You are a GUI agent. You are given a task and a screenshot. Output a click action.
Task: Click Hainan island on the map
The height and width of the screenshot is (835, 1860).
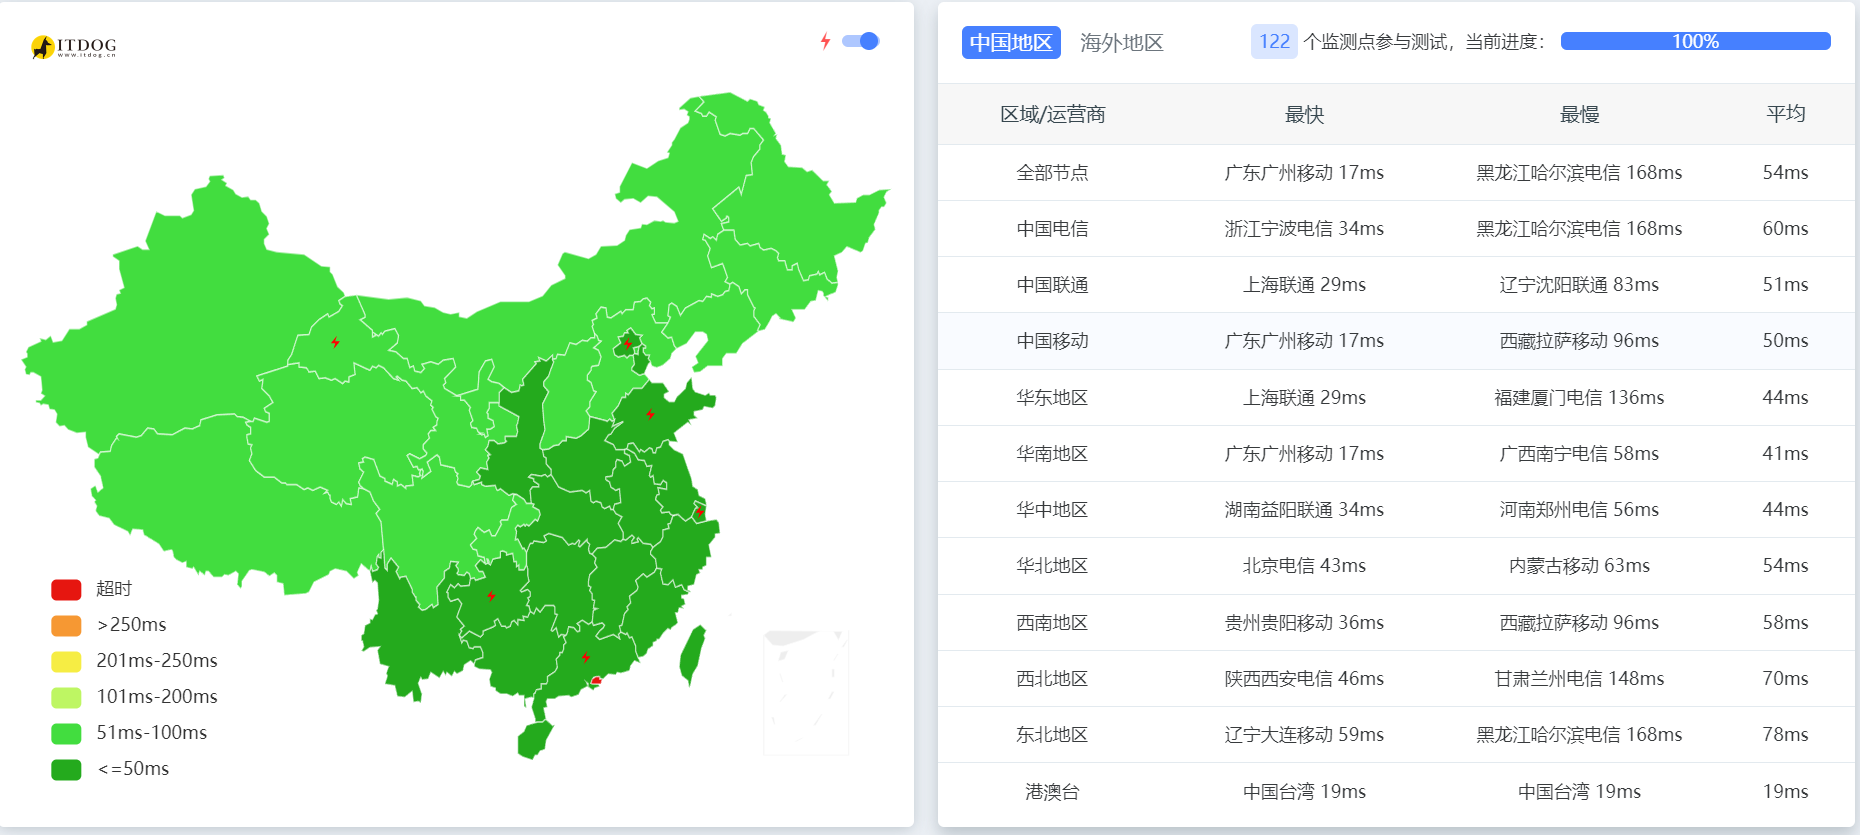coord(535,740)
